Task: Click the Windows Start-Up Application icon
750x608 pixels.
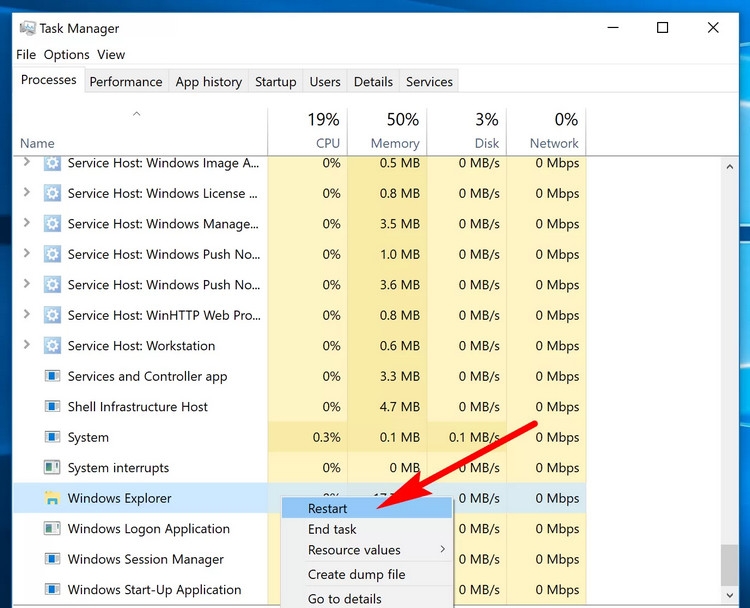Action: [x=52, y=589]
